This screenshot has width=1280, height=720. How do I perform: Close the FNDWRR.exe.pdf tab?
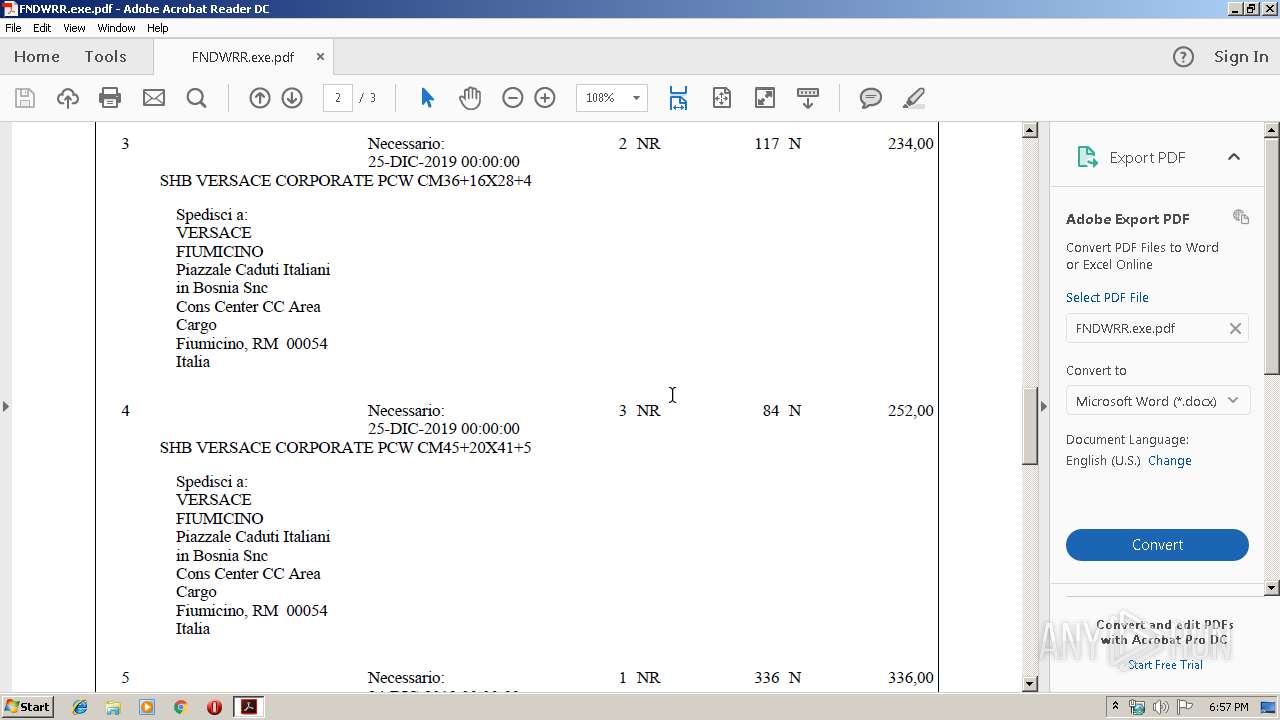coord(320,57)
